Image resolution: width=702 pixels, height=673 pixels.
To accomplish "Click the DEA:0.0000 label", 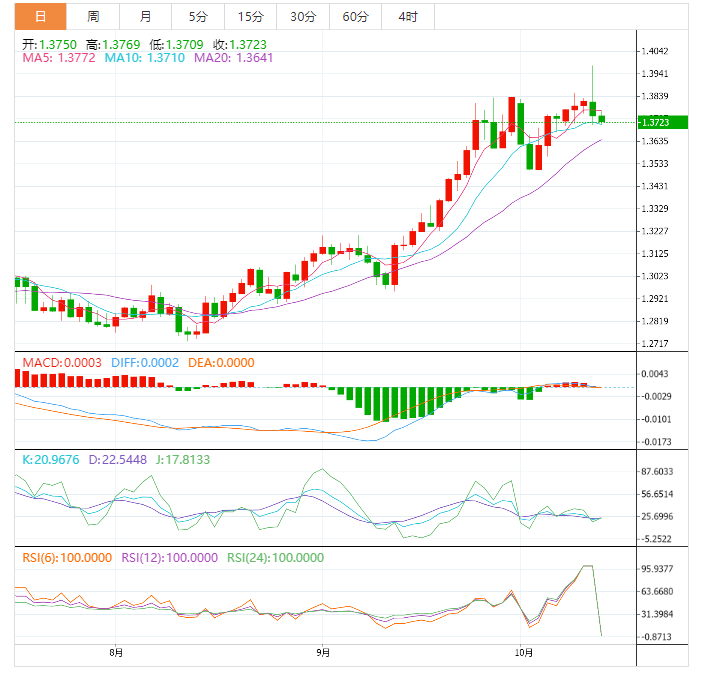I will click(221, 362).
